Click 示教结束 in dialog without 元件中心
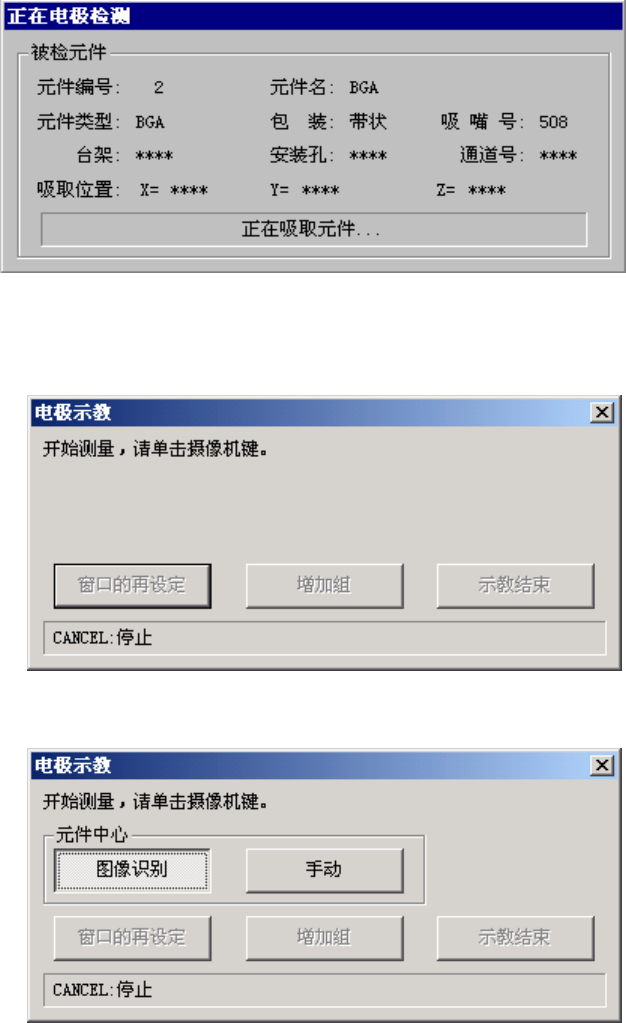Image resolution: width=626 pixels, height=1023 pixels. pyautogui.click(x=515, y=586)
